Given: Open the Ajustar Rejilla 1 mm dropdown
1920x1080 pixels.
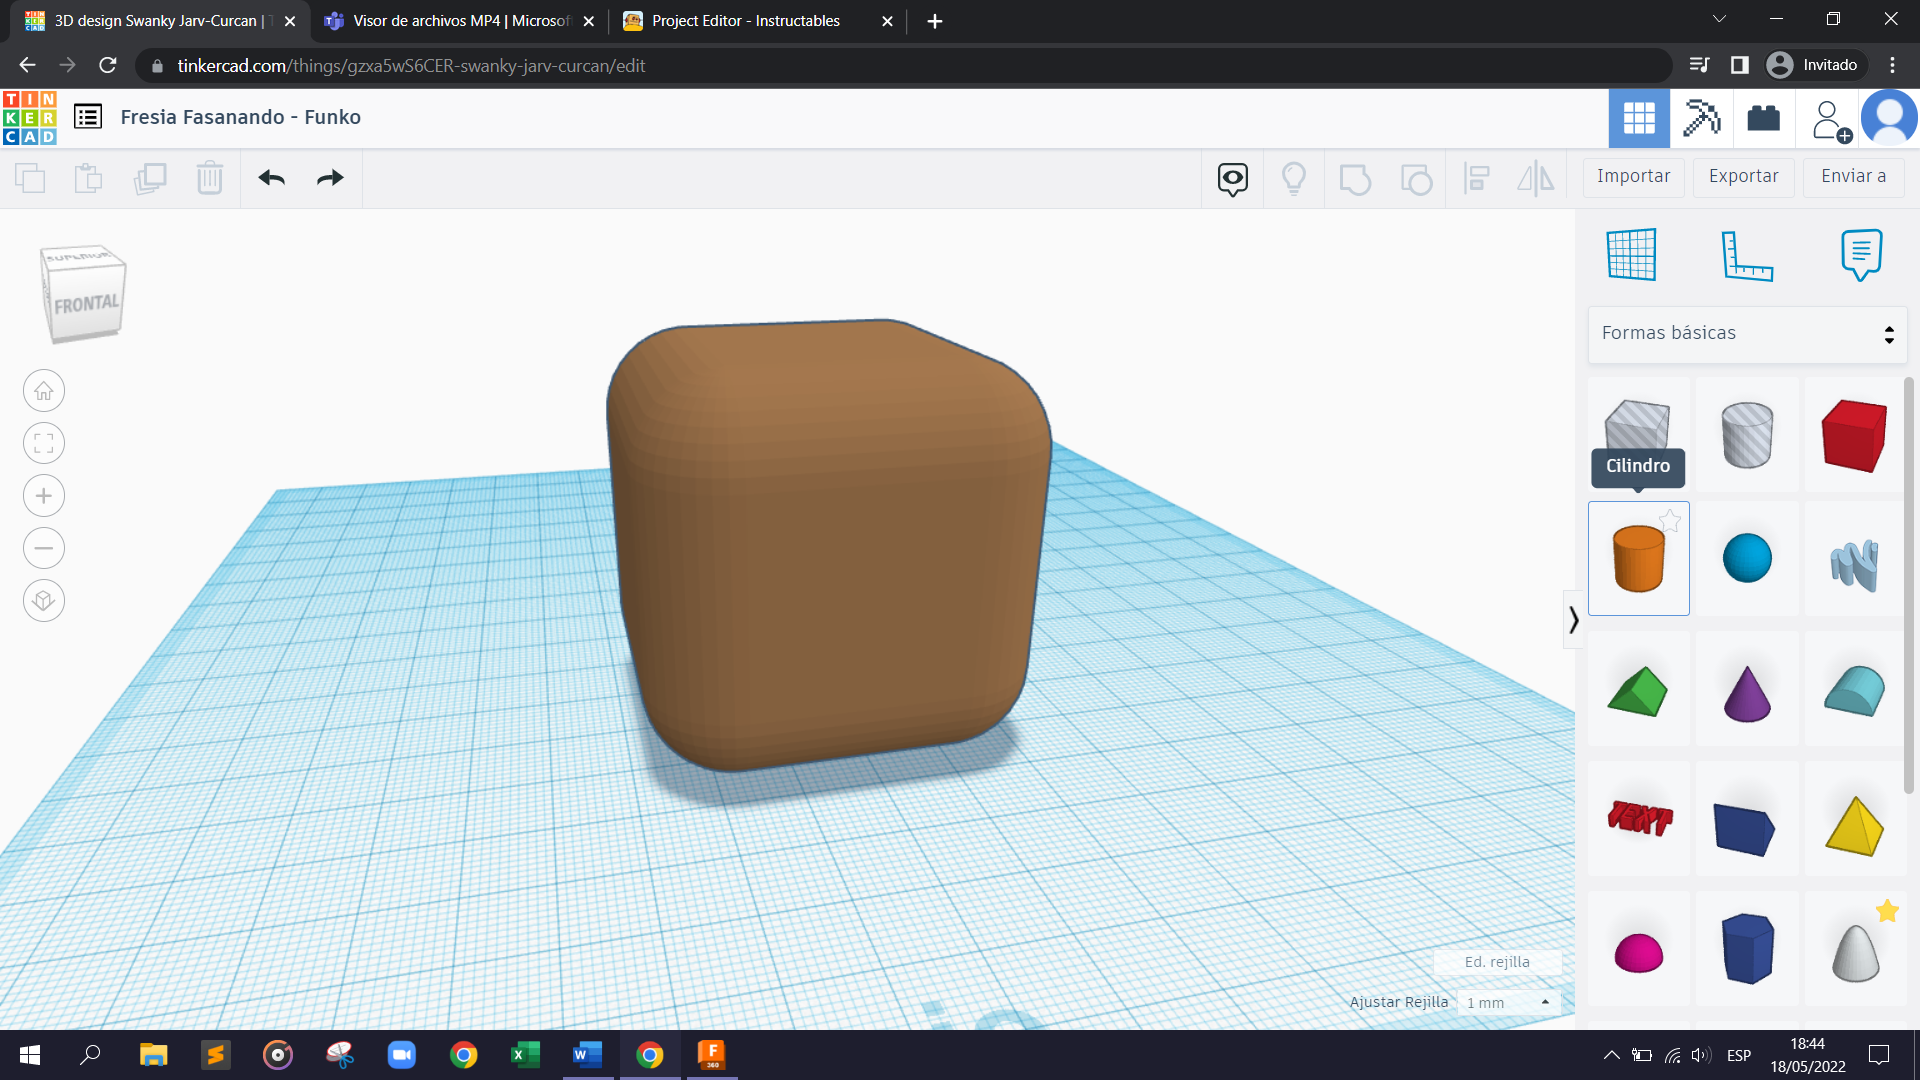Looking at the screenshot, I should point(1507,1002).
